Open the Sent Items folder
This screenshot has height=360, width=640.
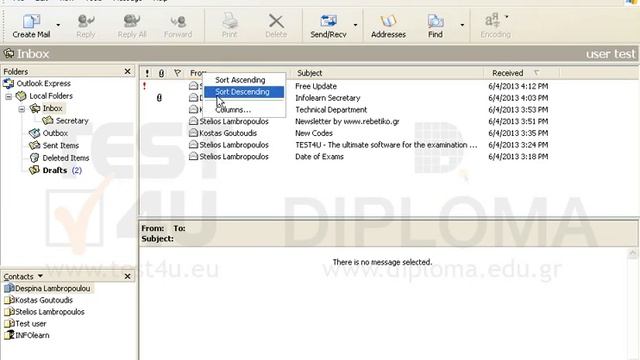(x=60, y=145)
